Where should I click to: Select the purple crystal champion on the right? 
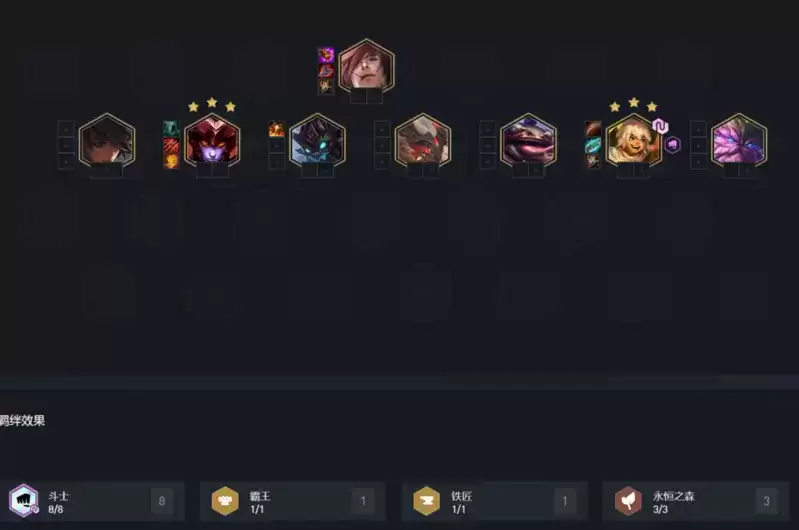(x=739, y=141)
